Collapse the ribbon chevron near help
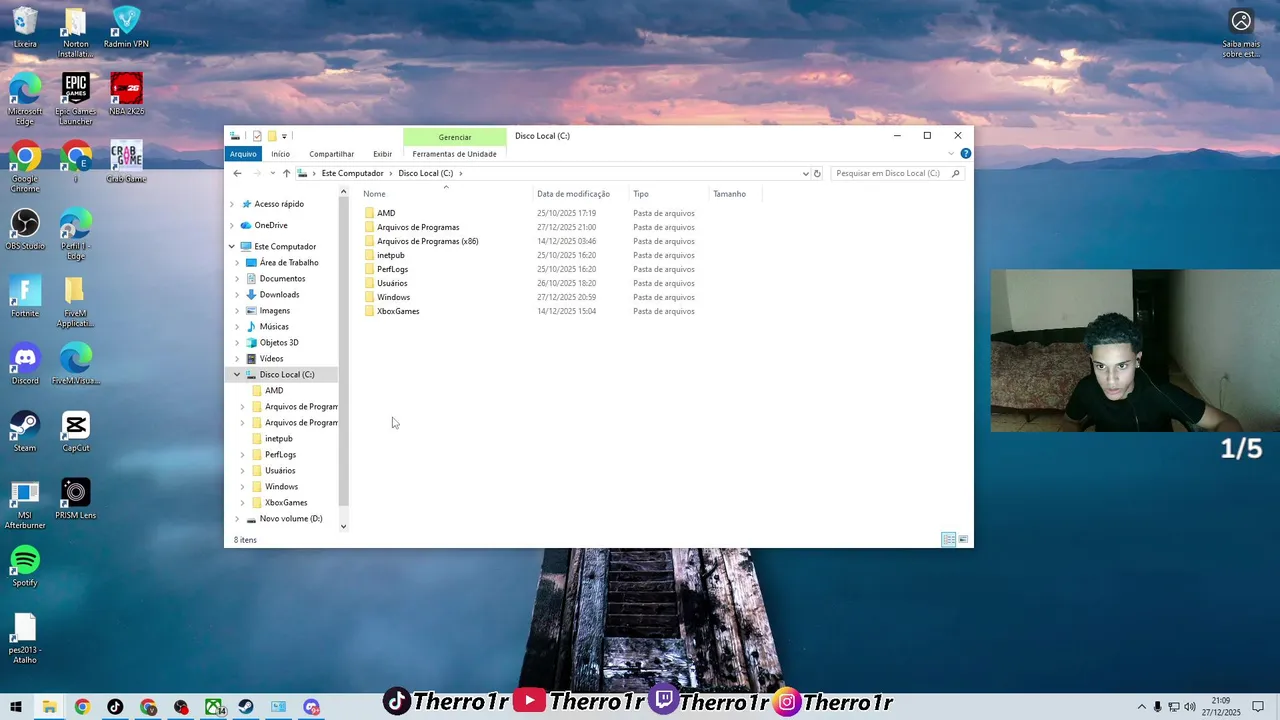 pos(951,154)
